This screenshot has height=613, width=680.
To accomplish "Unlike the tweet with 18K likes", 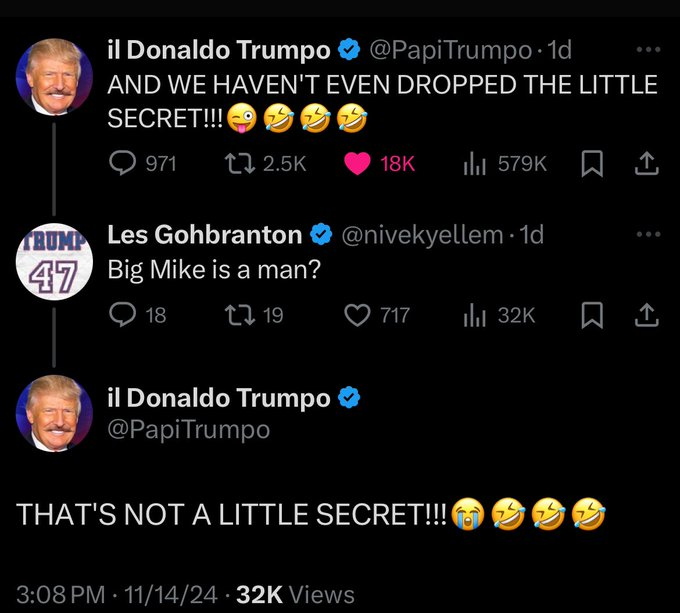I will click(x=357, y=163).
